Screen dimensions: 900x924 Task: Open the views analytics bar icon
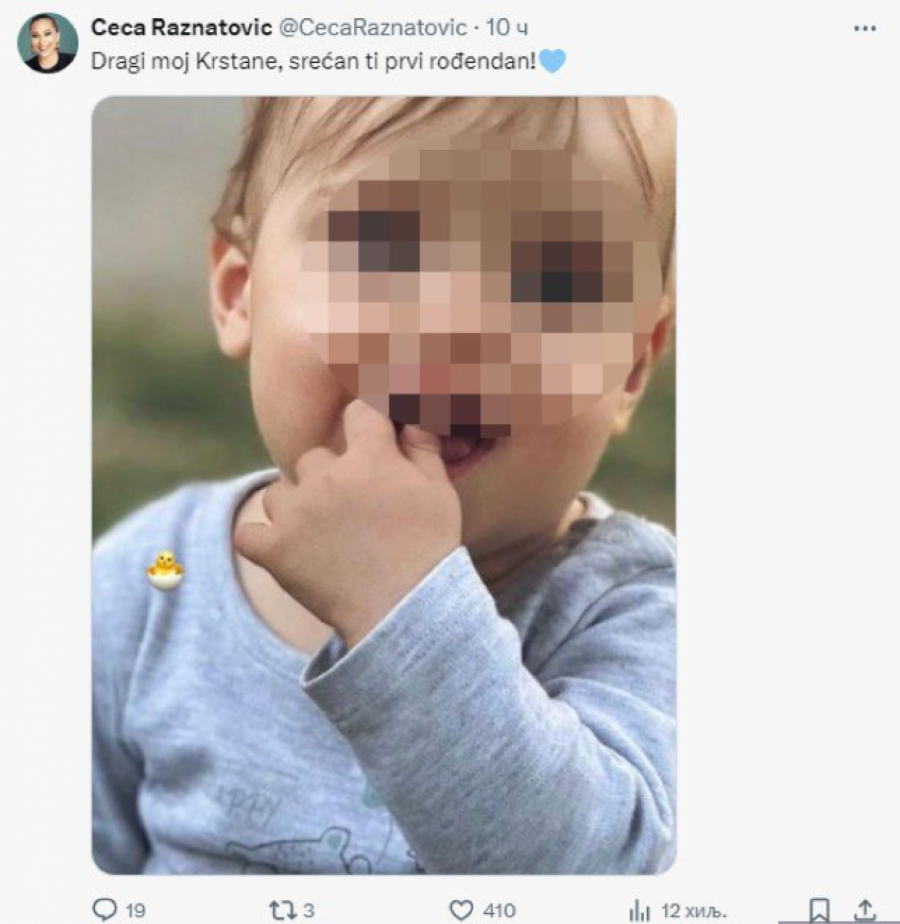pos(639,909)
